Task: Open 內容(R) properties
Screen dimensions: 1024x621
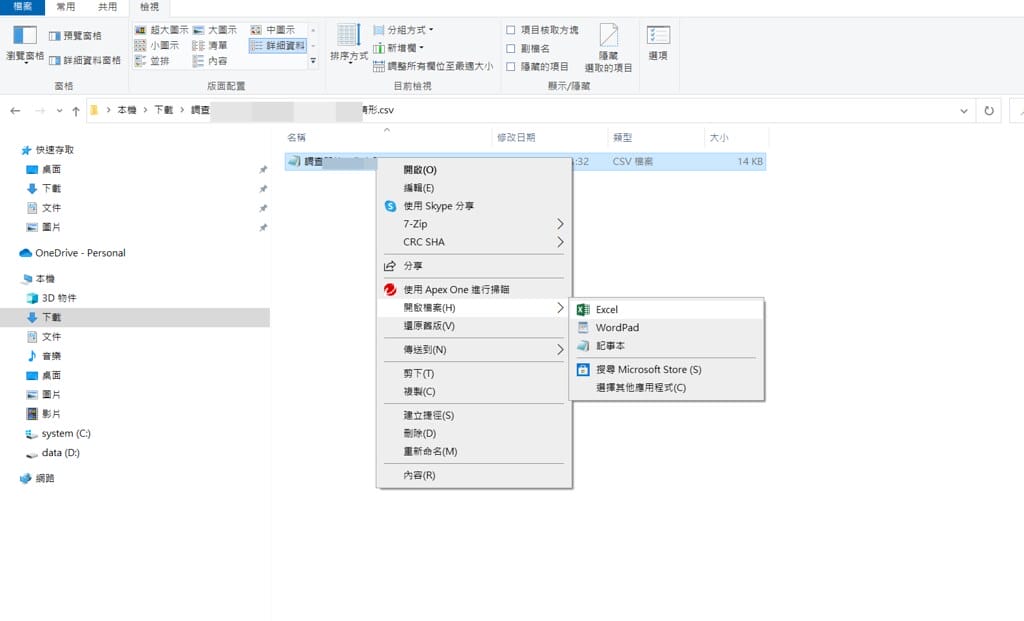Action: pyautogui.click(x=474, y=475)
